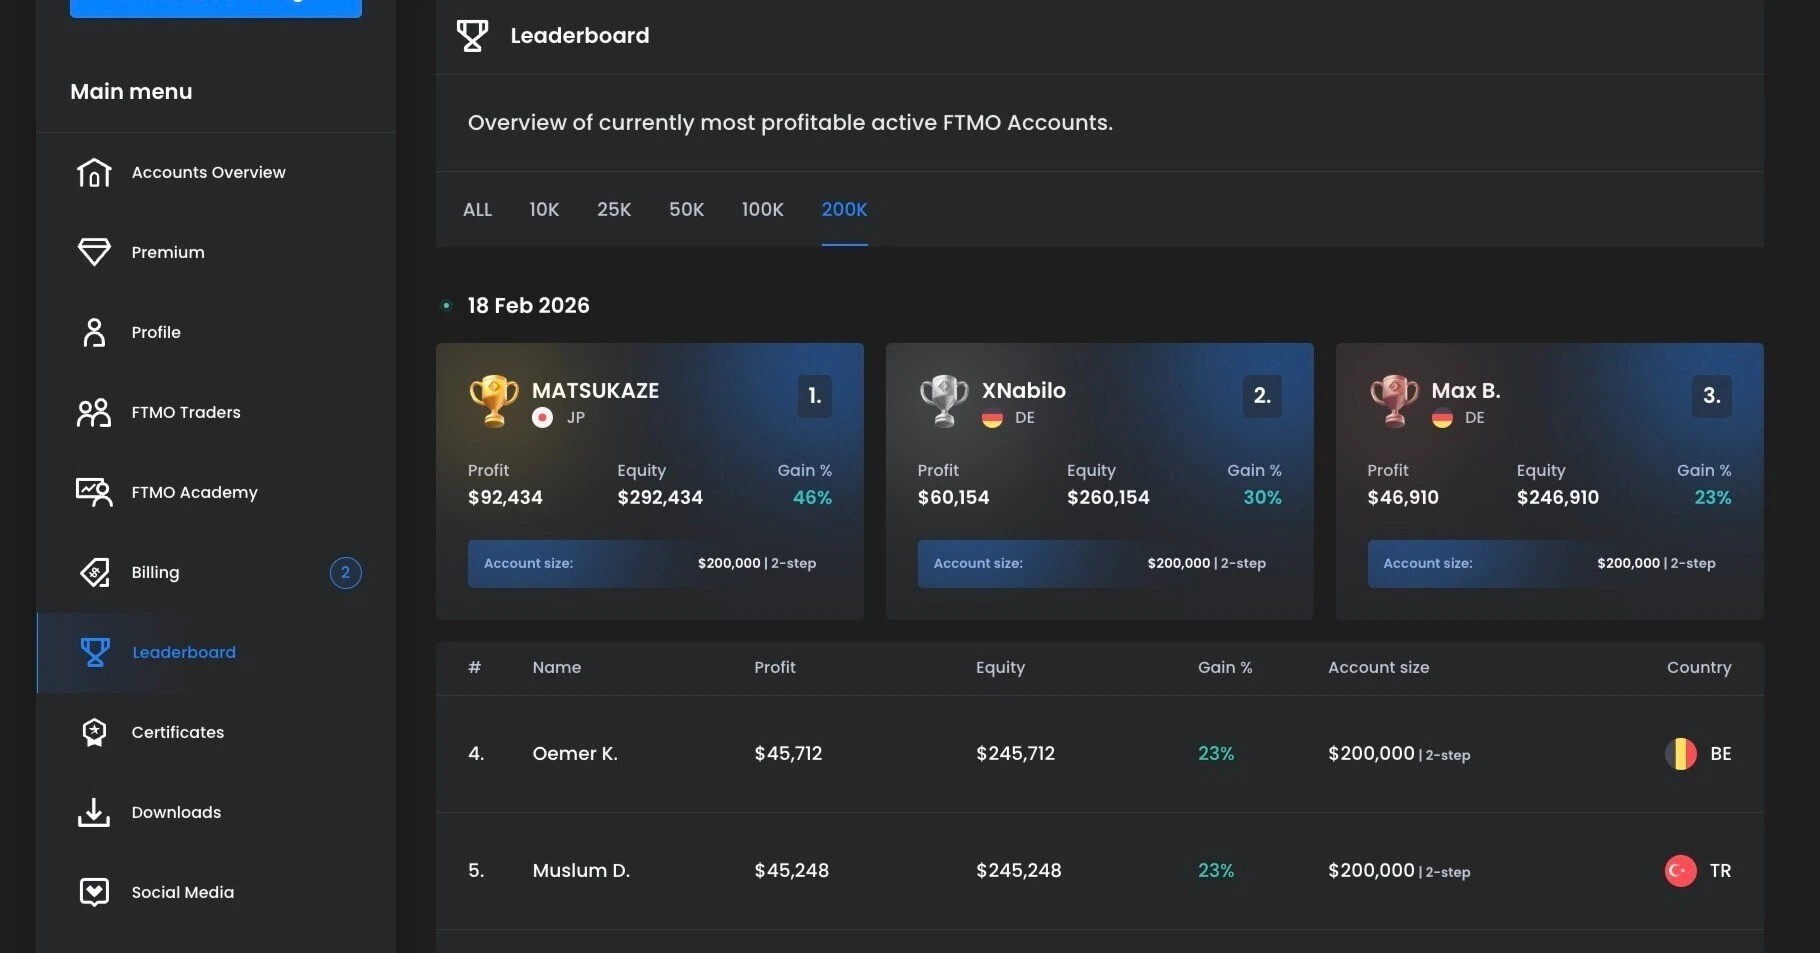Select the Billing price-tag icon
The height and width of the screenshot is (953, 1820).
(94, 572)
